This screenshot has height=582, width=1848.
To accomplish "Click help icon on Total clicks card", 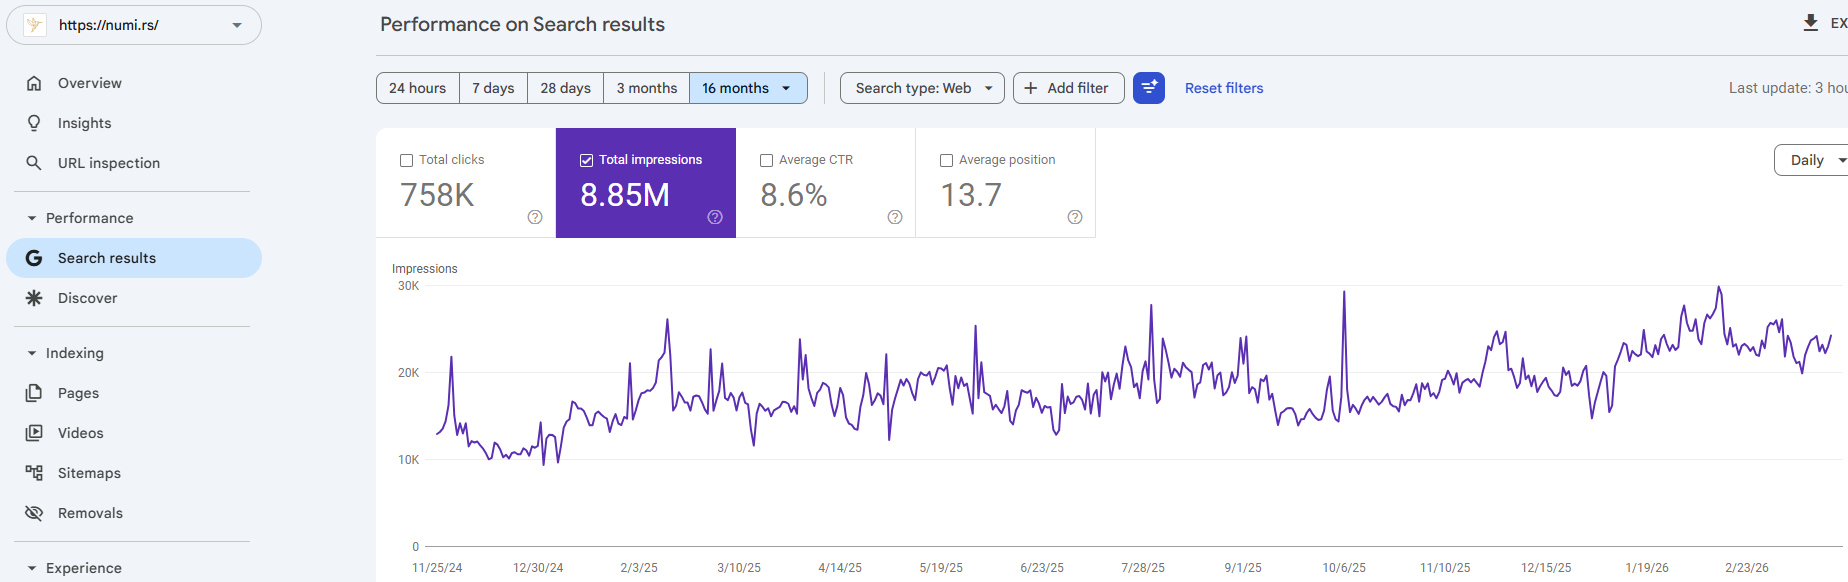I will pyautogui.click(x=535, y=217).
